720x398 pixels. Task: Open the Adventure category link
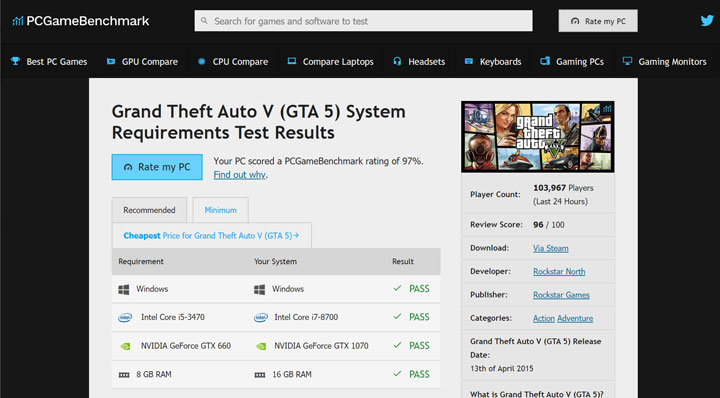[575, 319]
